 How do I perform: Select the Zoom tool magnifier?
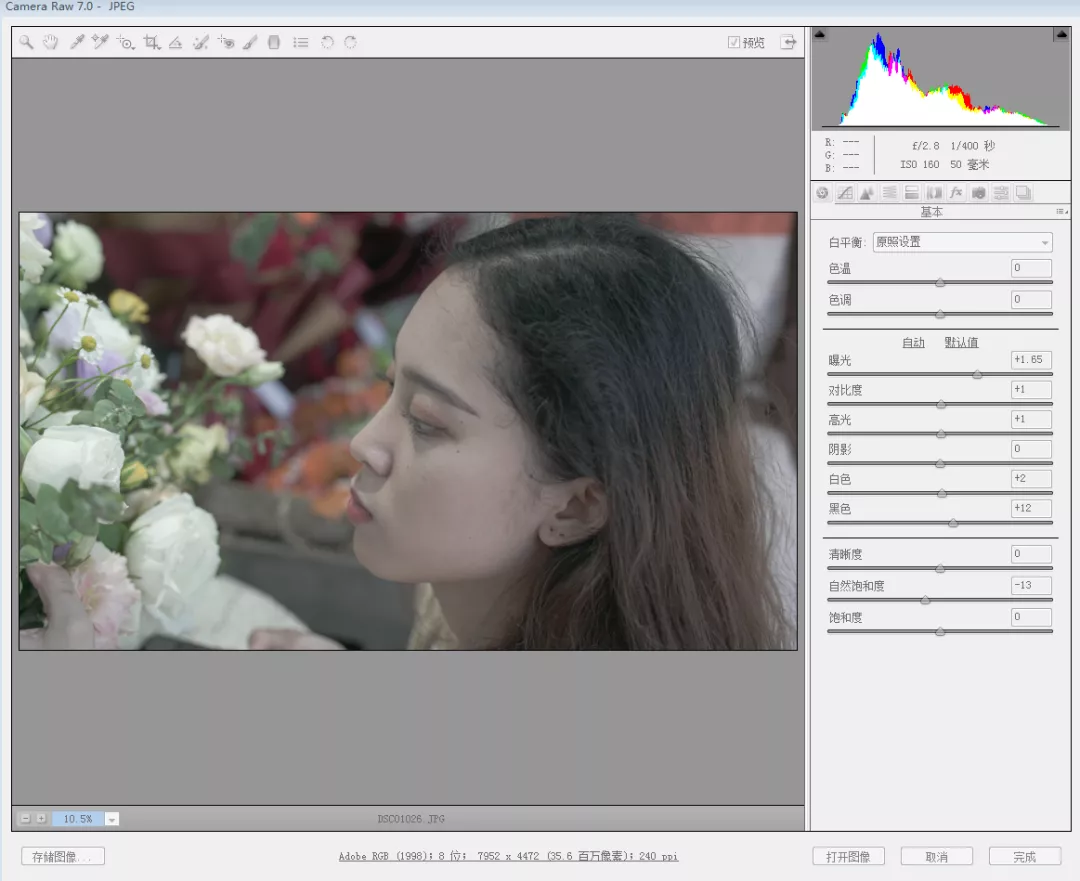26,42
